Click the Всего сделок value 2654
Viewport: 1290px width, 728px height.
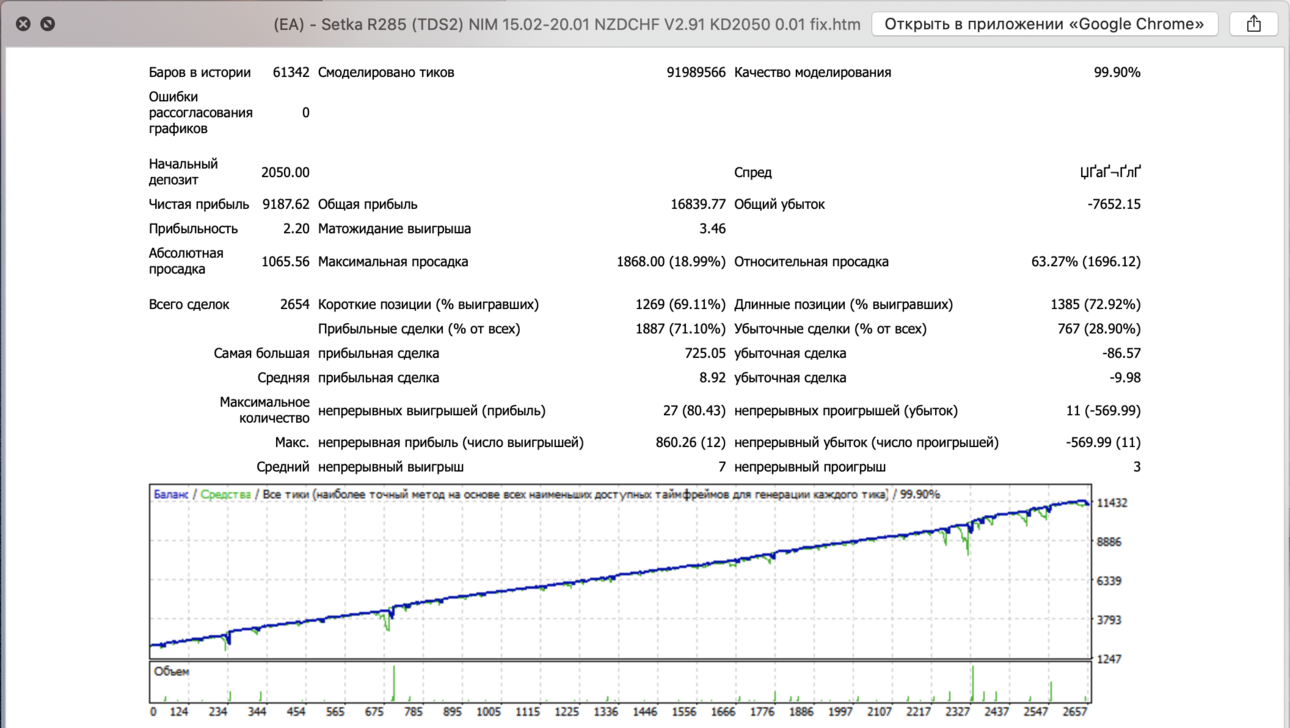(295, 304)
